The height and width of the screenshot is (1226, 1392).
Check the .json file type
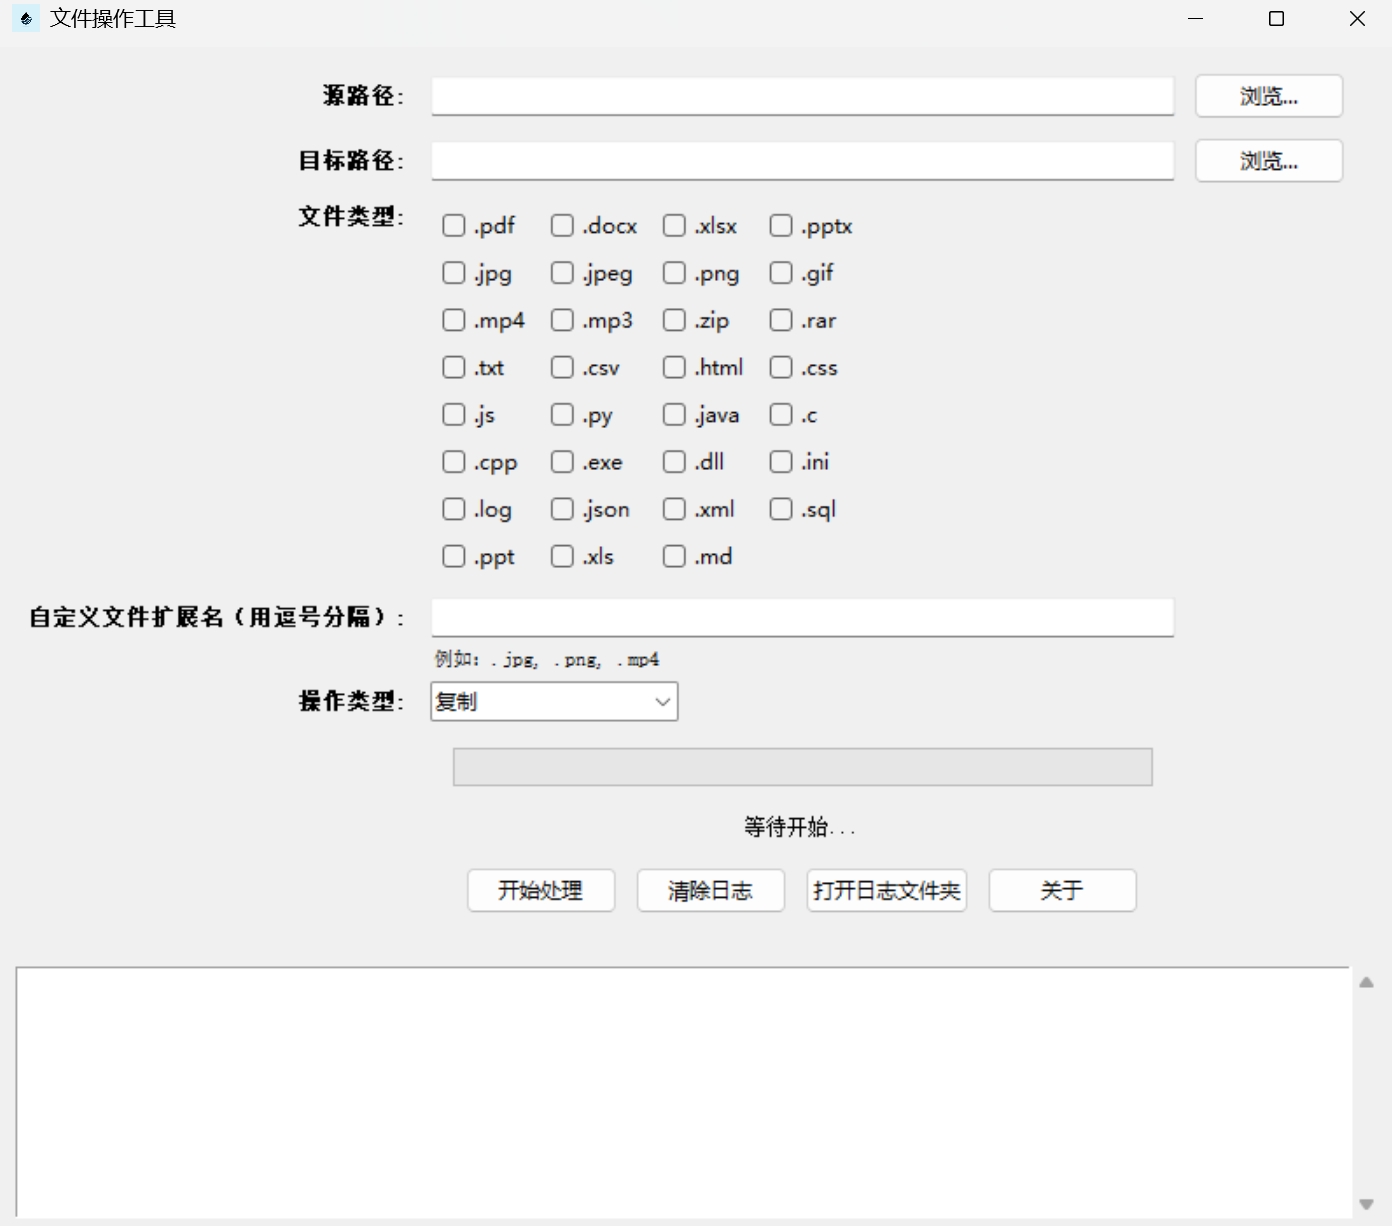[562, 509]
